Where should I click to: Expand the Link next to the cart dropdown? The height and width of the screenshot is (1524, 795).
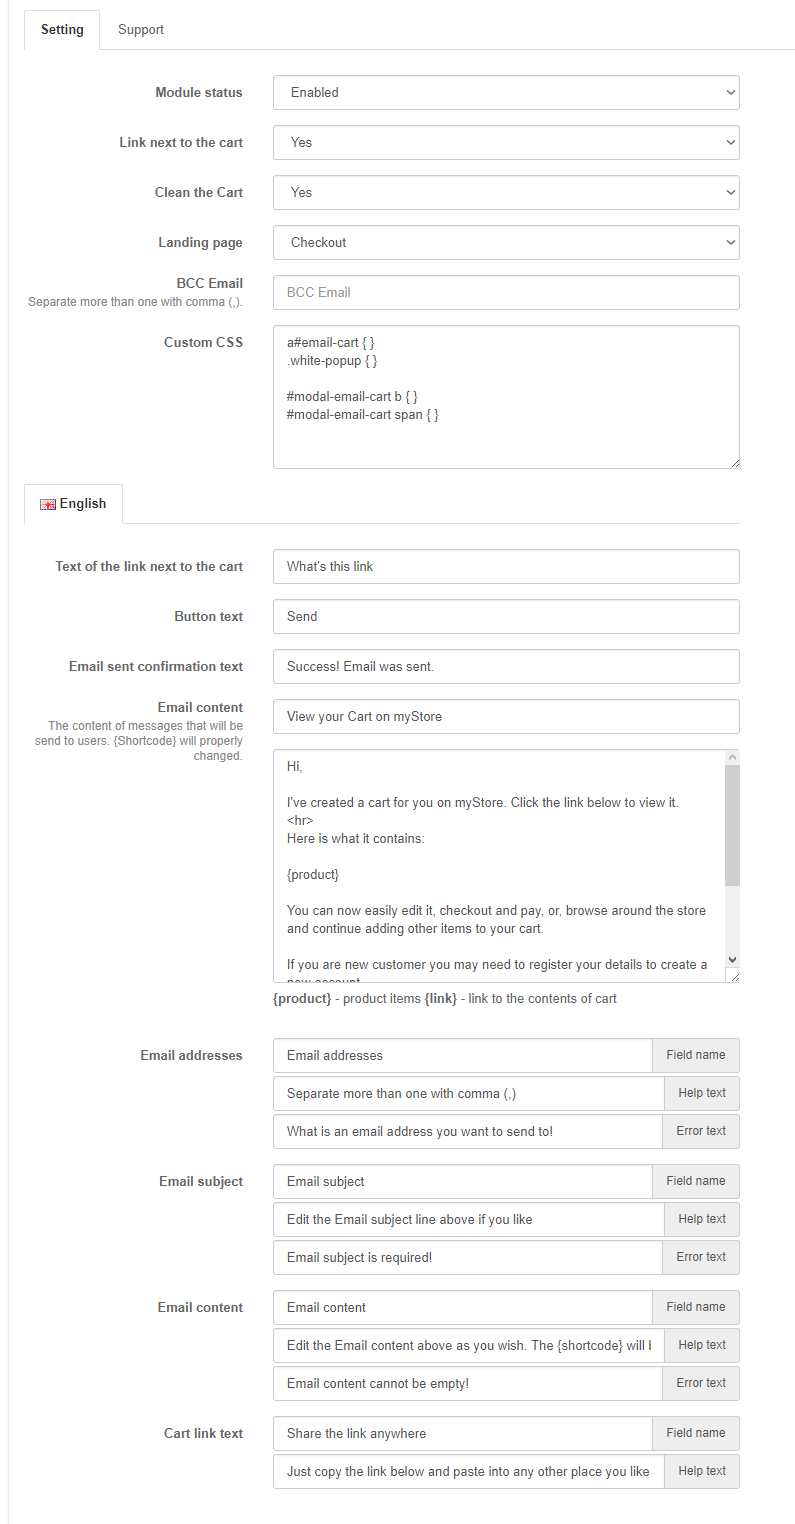[506, 142]
